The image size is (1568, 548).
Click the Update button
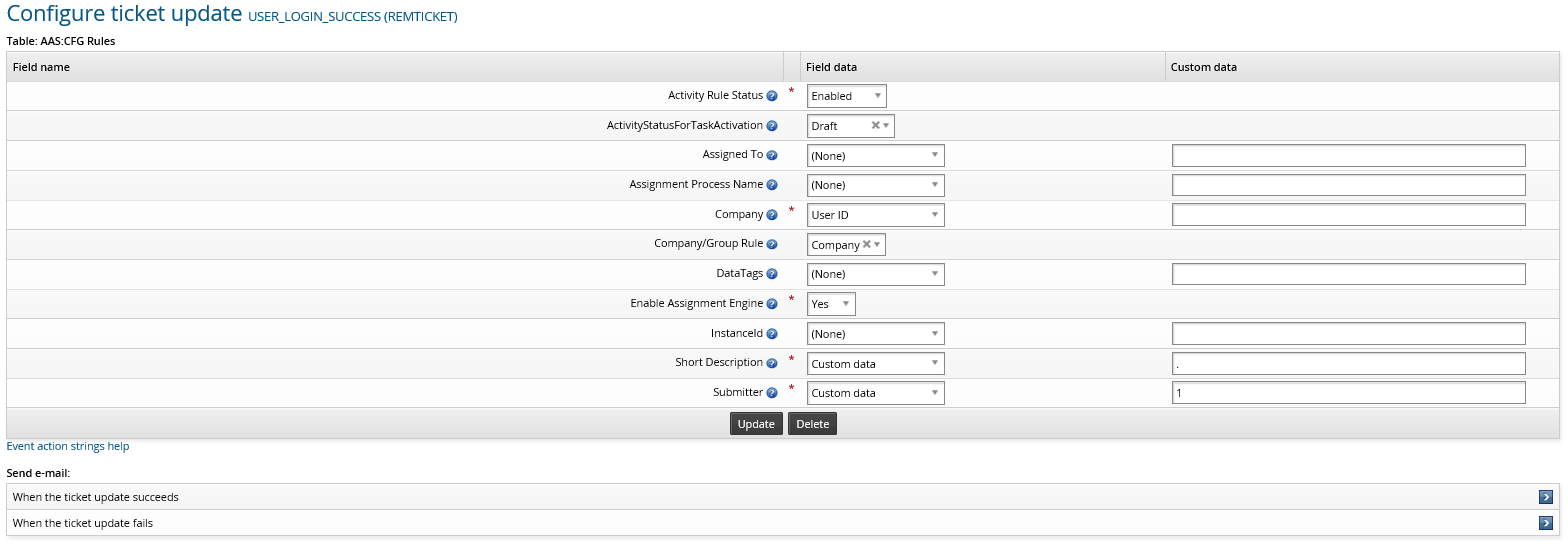coord(756,424)
